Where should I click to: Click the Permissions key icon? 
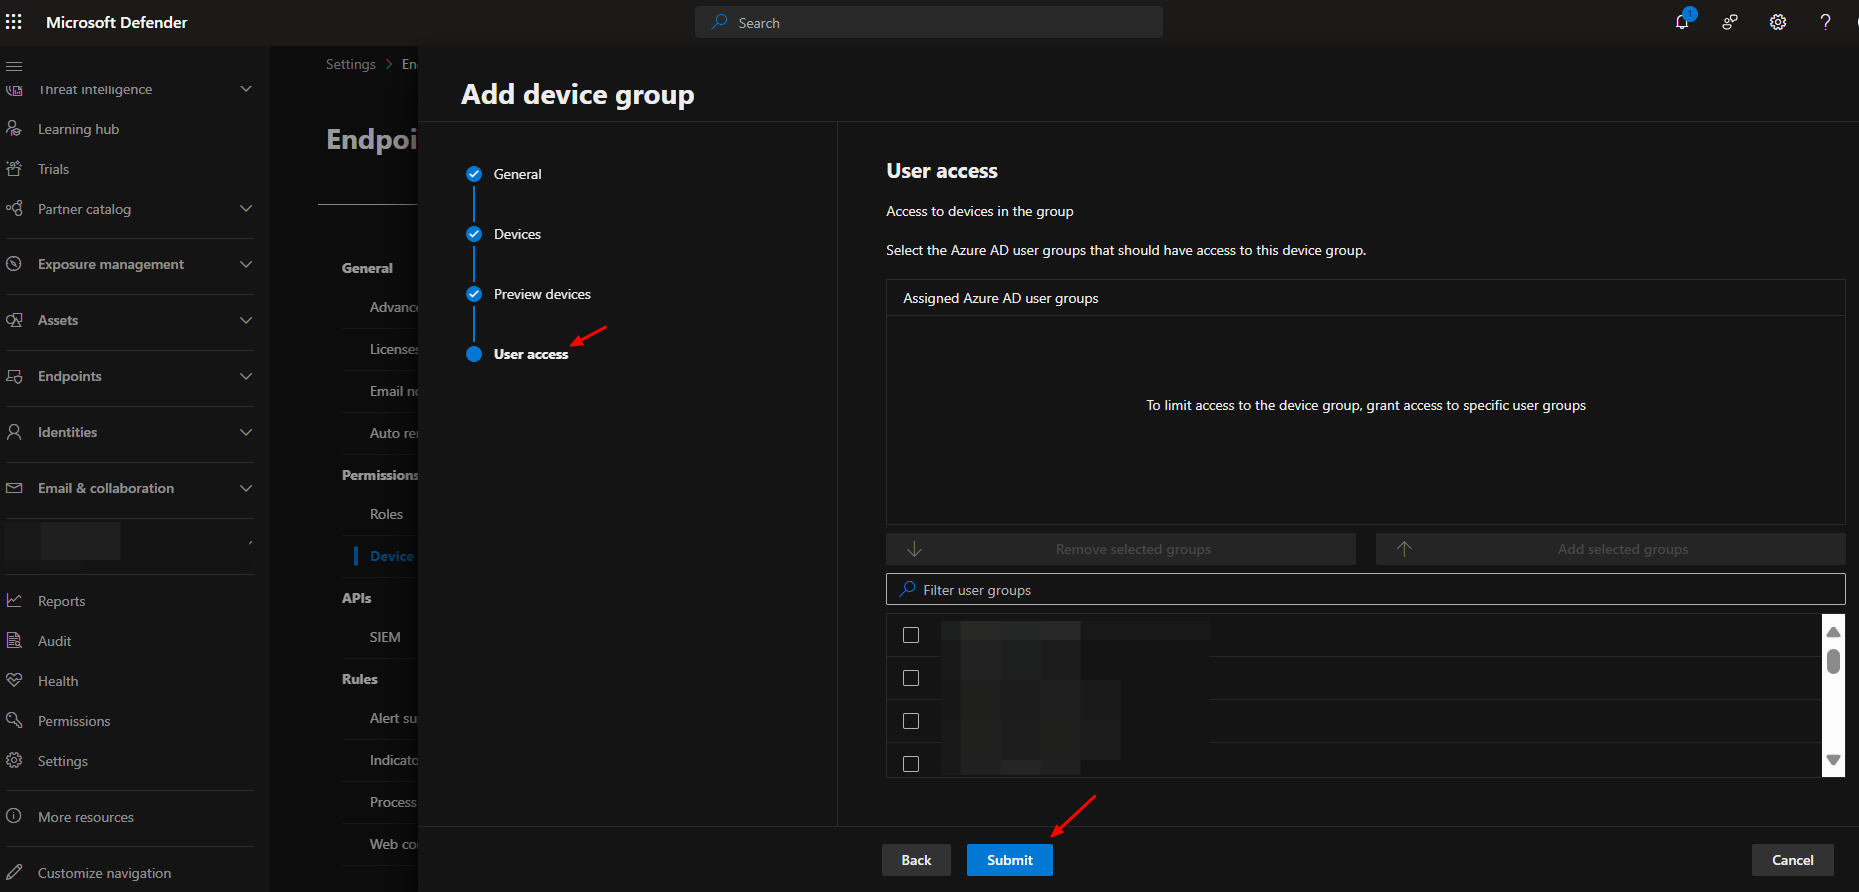[14, 721]
